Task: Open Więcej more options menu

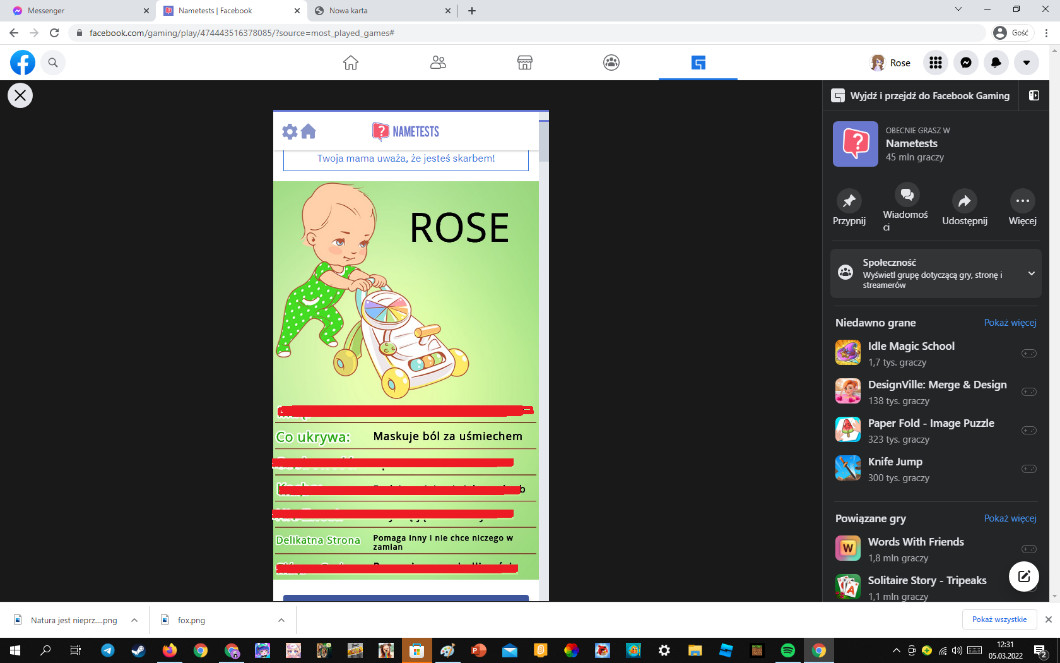Action: pyautogui.click(x=1022, y=200)
